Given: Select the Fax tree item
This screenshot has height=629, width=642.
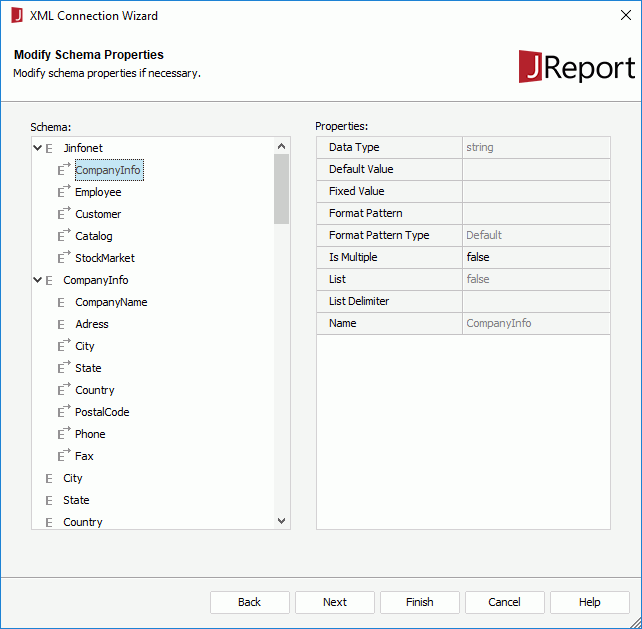Looking at the screenshot, I should (84, 456).
